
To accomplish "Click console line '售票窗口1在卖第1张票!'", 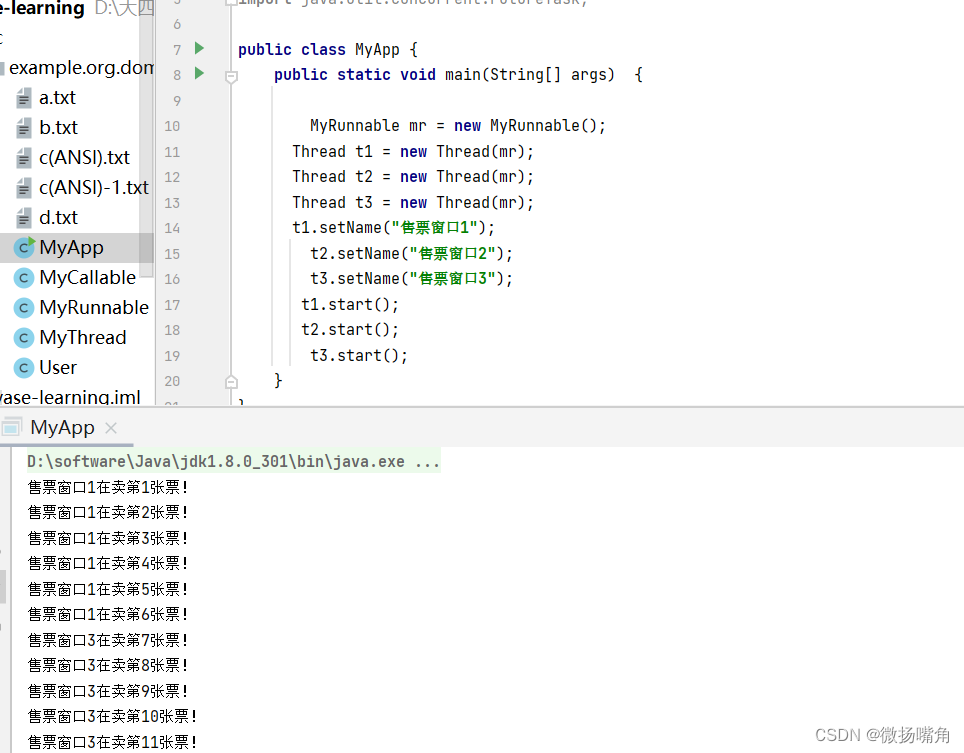I will [x=108, y=487].
